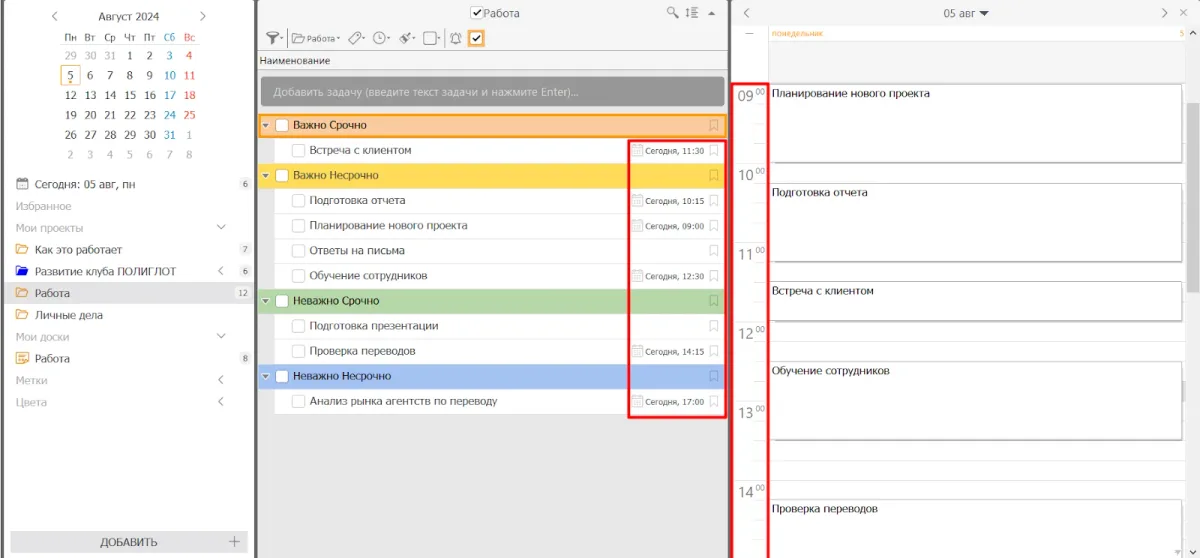This screenshot has height=558, width=1200.
Task: Open the Как это работает project
Action: pos(78,249)
